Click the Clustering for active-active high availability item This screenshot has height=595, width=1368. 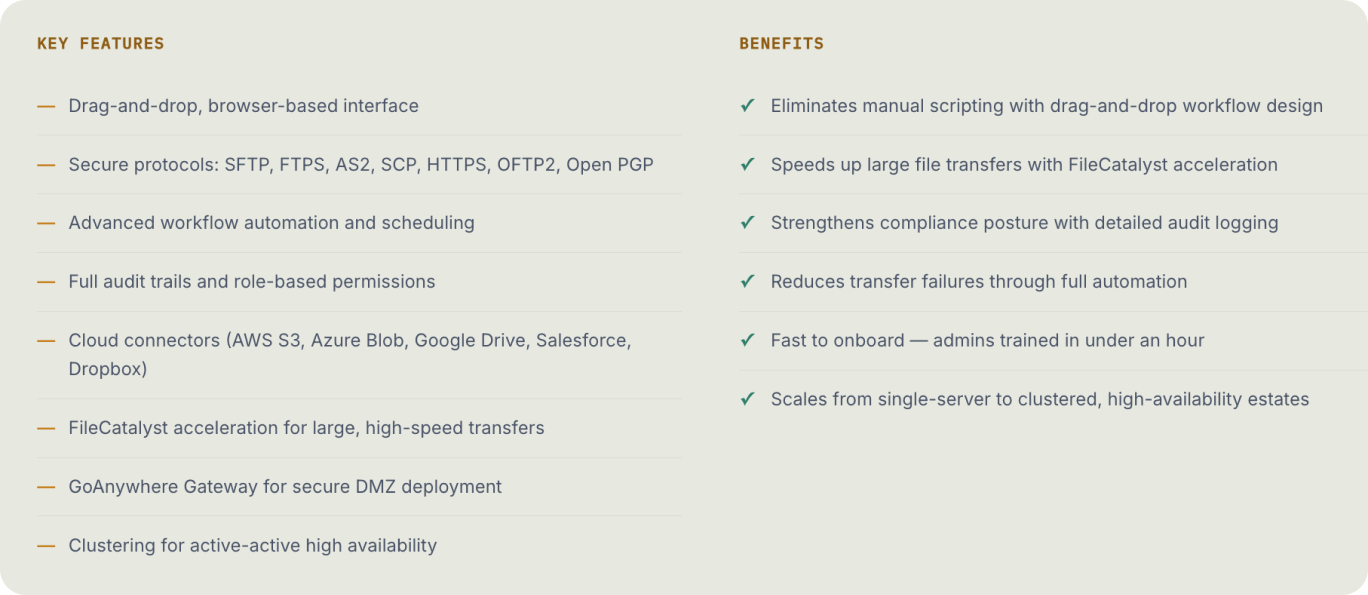click(x=253, y=546)
